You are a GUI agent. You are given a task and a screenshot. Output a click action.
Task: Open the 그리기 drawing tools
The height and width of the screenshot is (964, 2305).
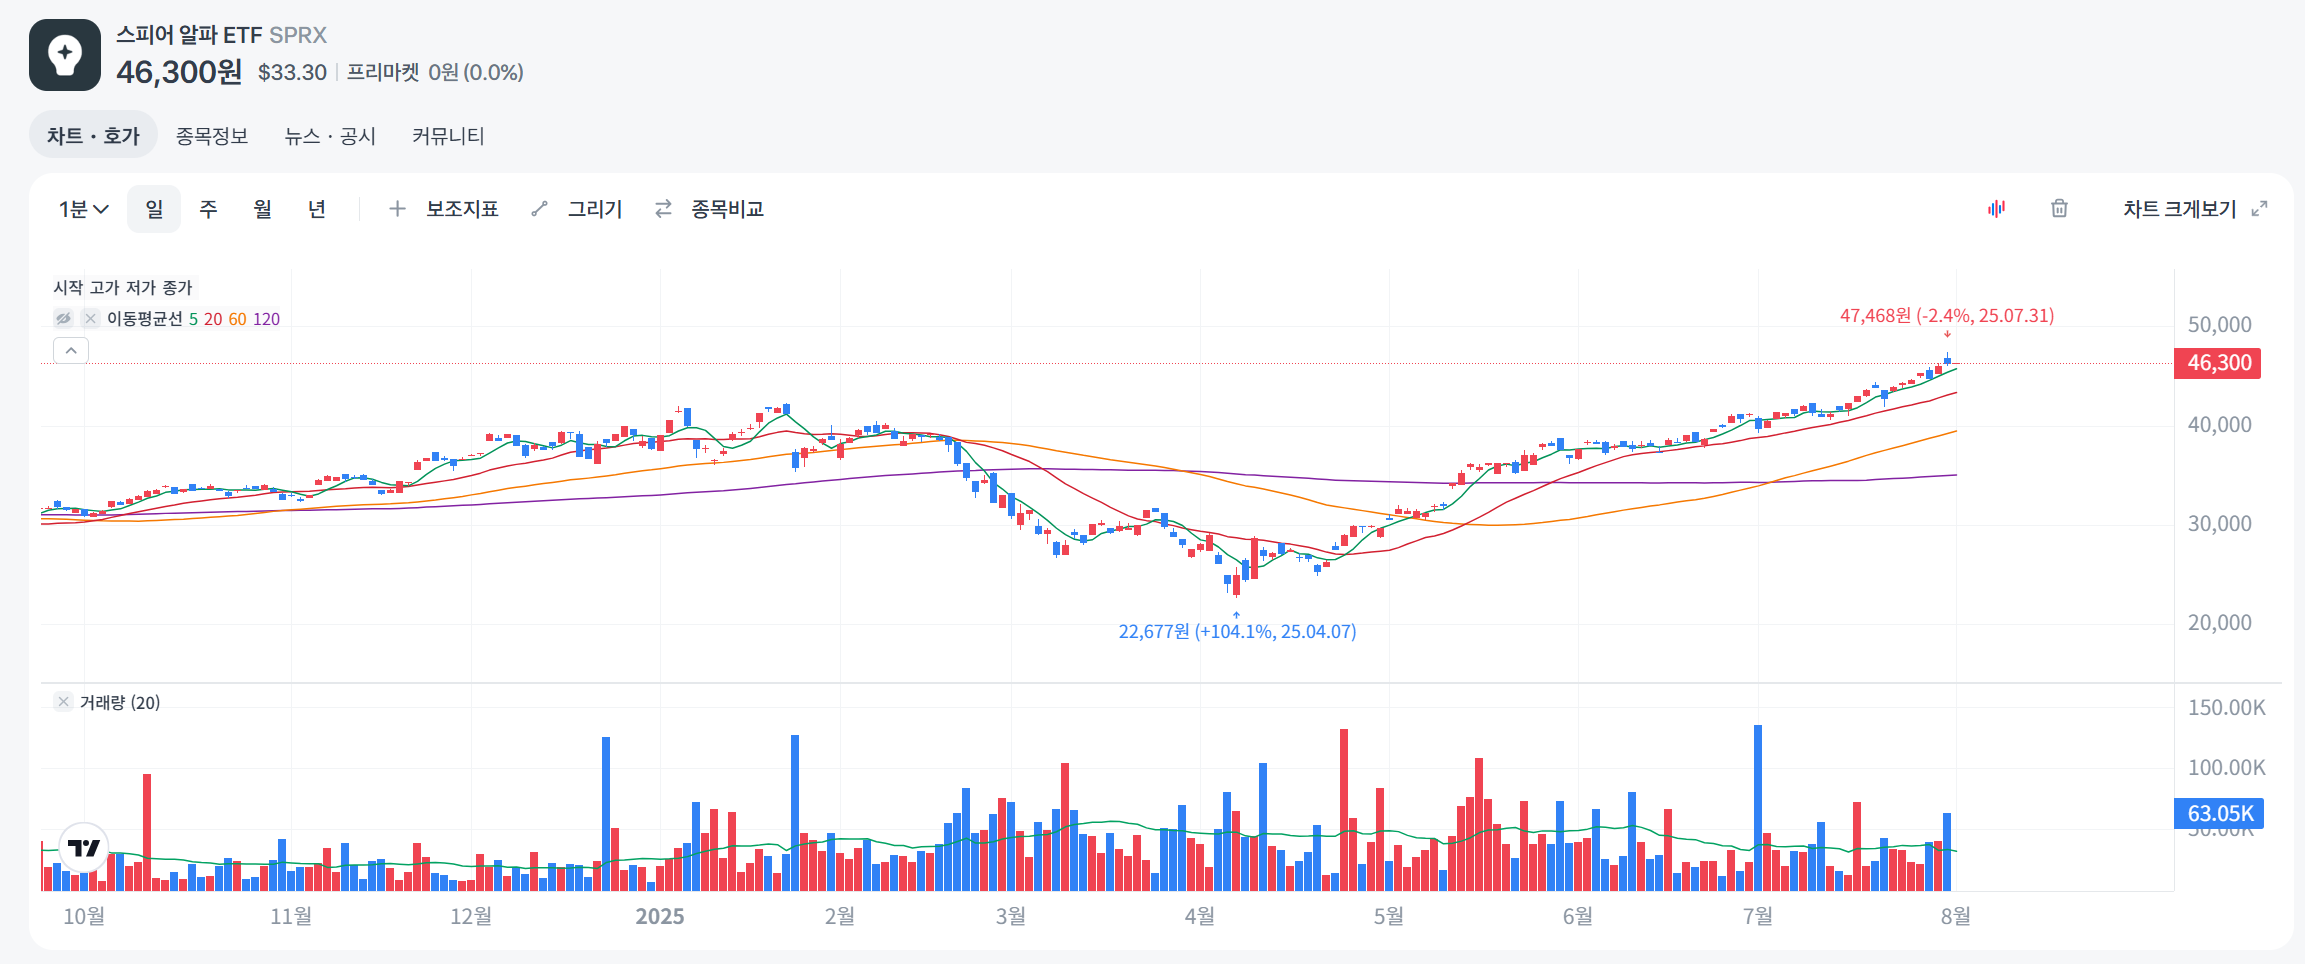pyautogui.click(x=595, y=209)
